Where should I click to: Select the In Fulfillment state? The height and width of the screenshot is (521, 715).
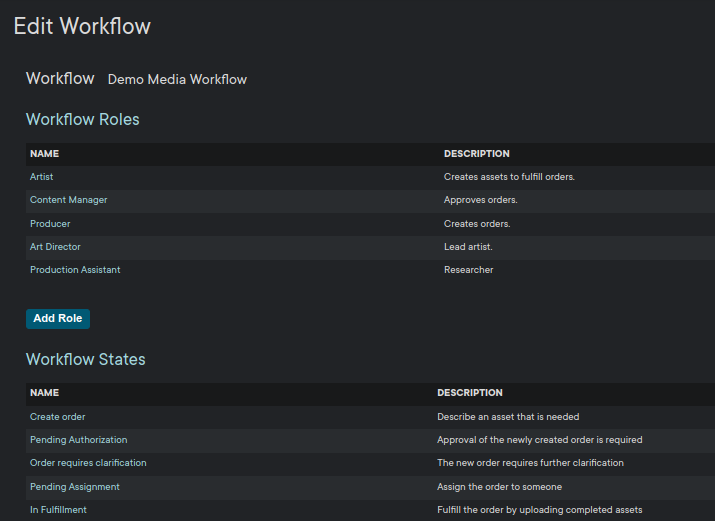point(58,510)
